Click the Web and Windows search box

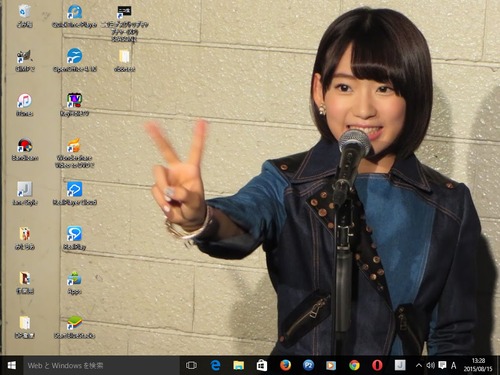[101, 365]
